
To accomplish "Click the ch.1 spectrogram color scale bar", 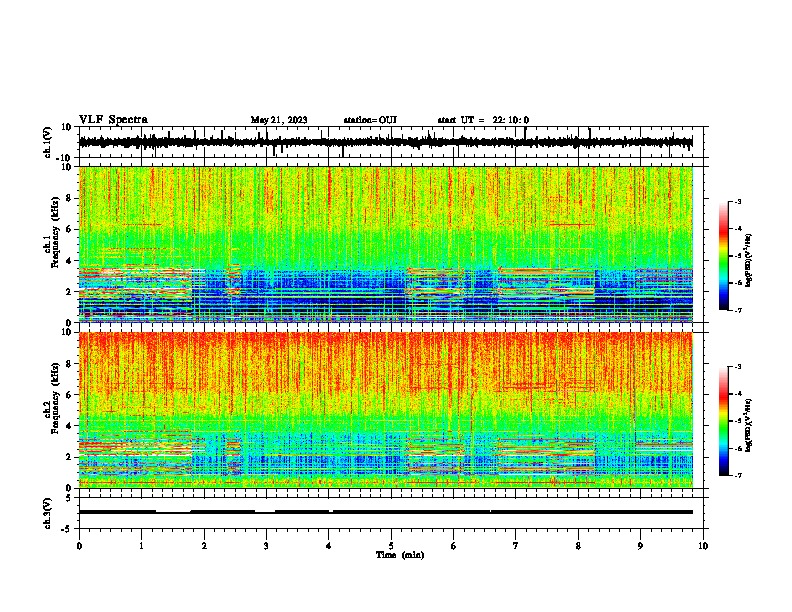I will tap(724, 256).
